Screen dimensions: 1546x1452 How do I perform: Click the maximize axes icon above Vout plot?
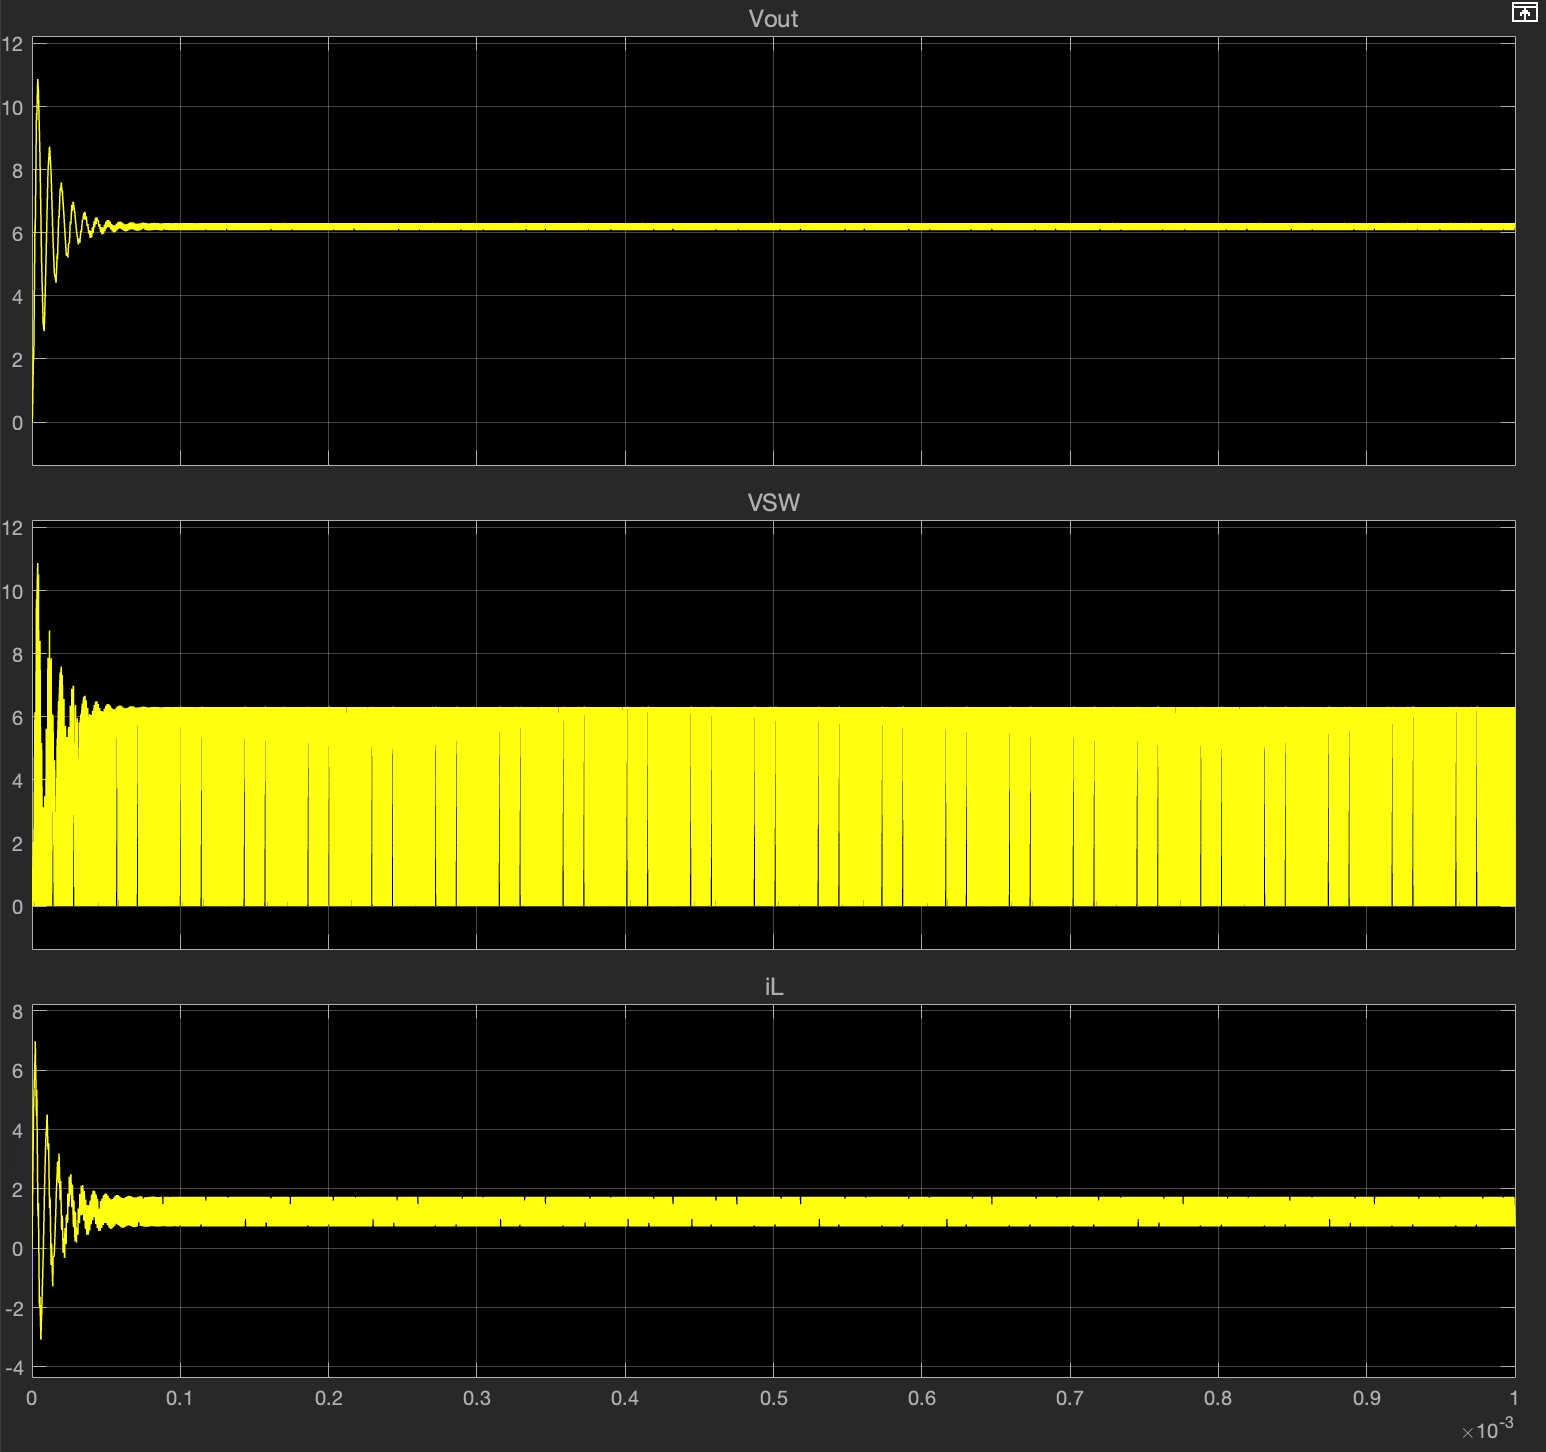coord(1524,13)
